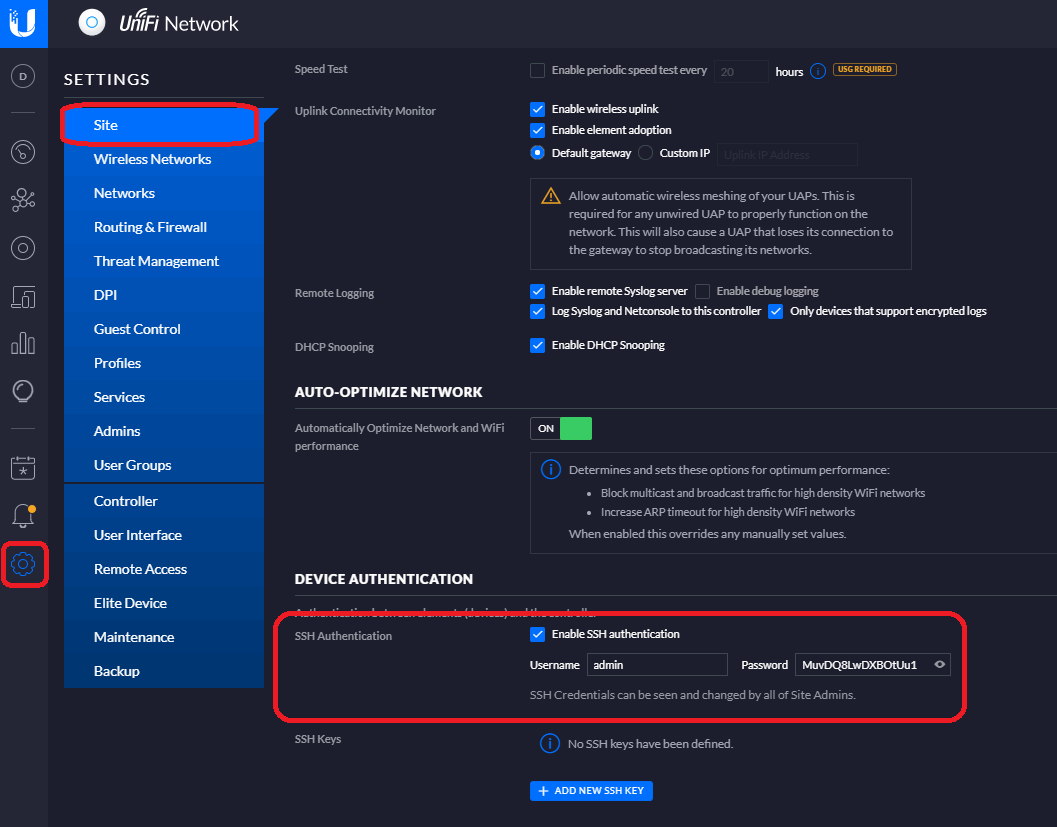Select the Custom IP radio option
The width and height of the screenshot is (1057, 827).
[x=645, y=153]
